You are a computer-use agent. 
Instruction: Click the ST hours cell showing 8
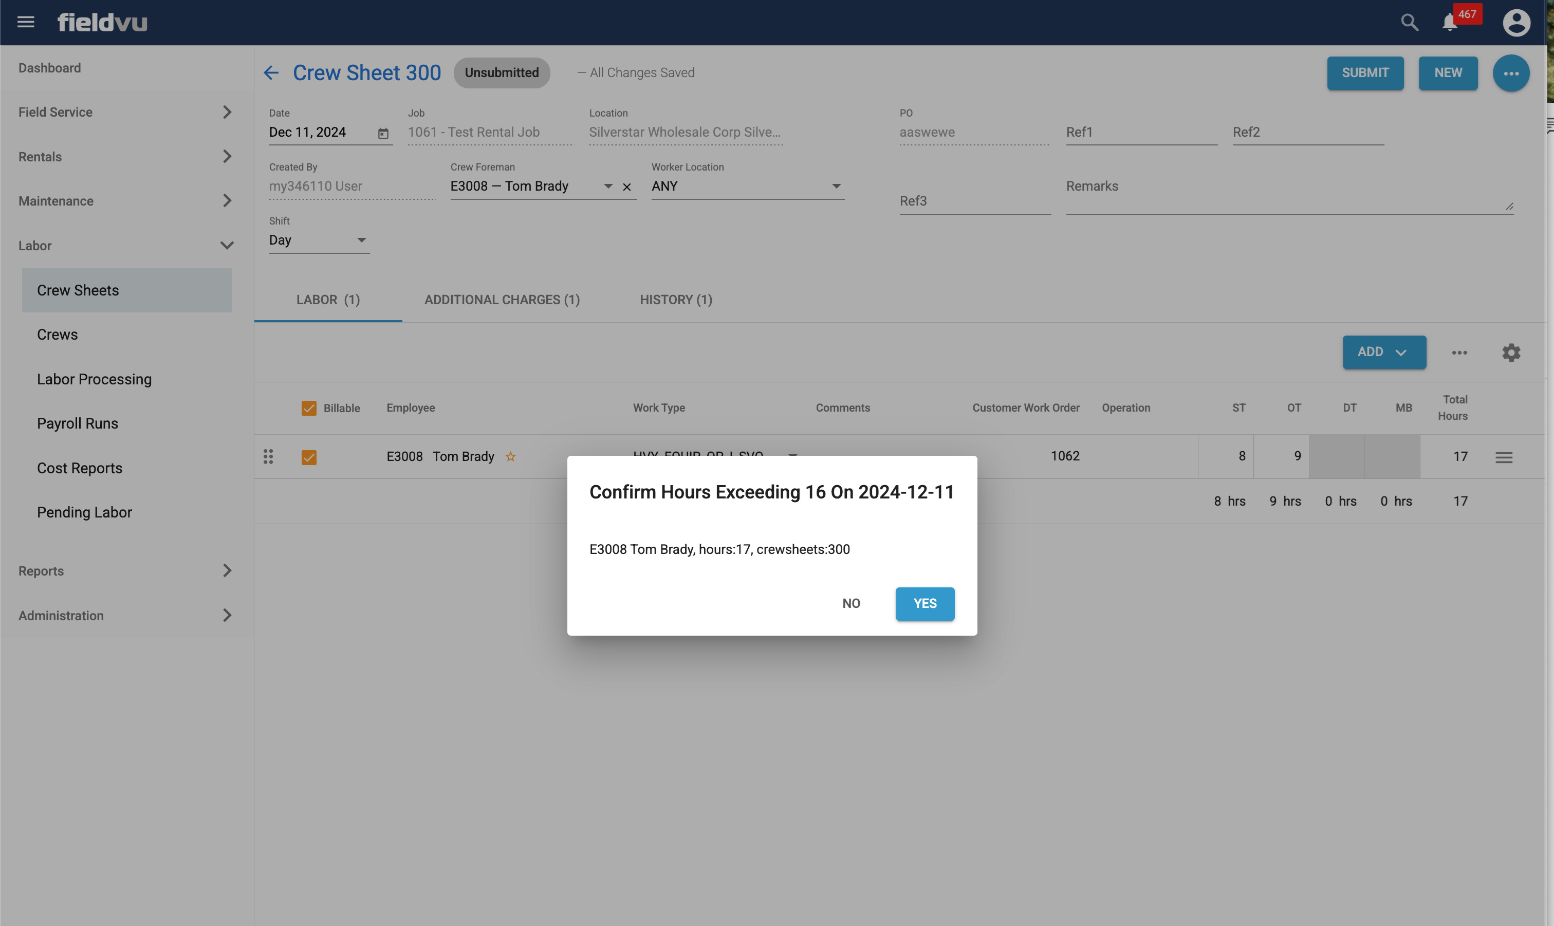[x=1226, y=456]
